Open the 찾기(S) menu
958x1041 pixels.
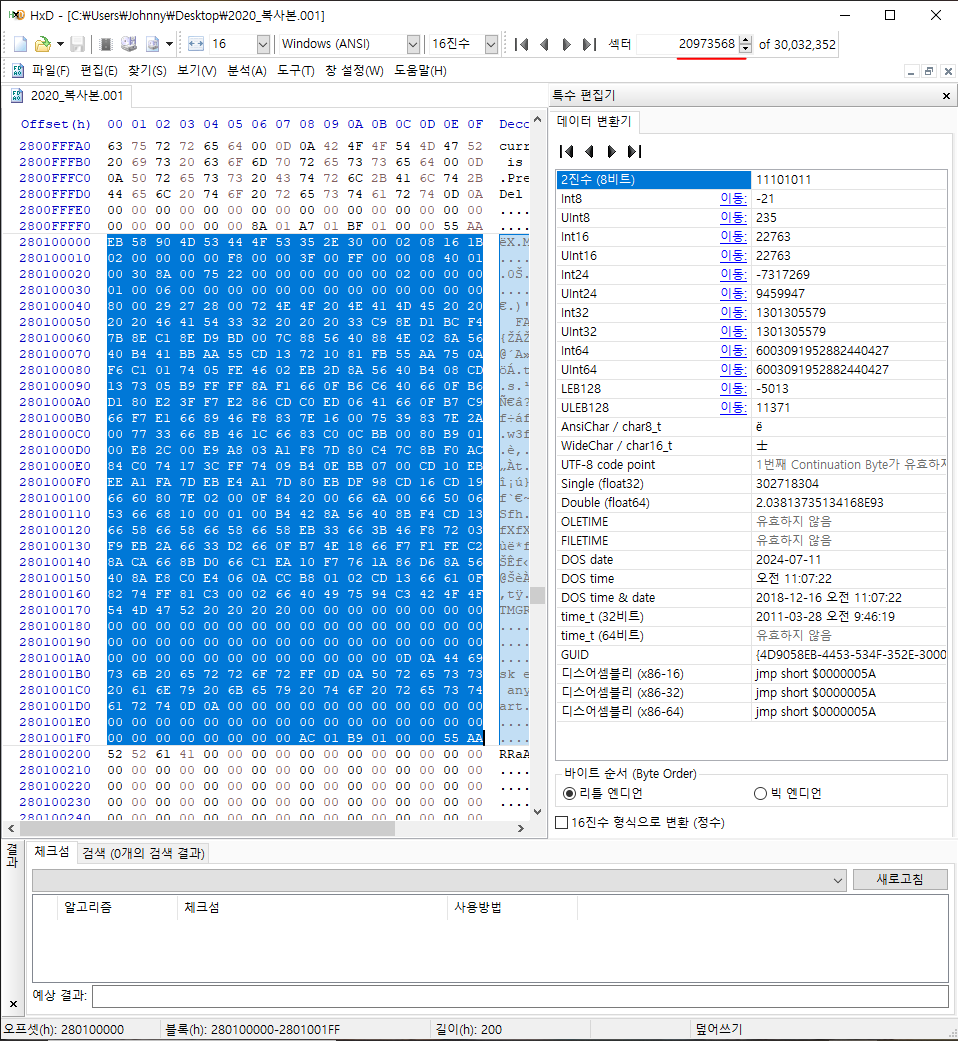click(x=147, y=70)
